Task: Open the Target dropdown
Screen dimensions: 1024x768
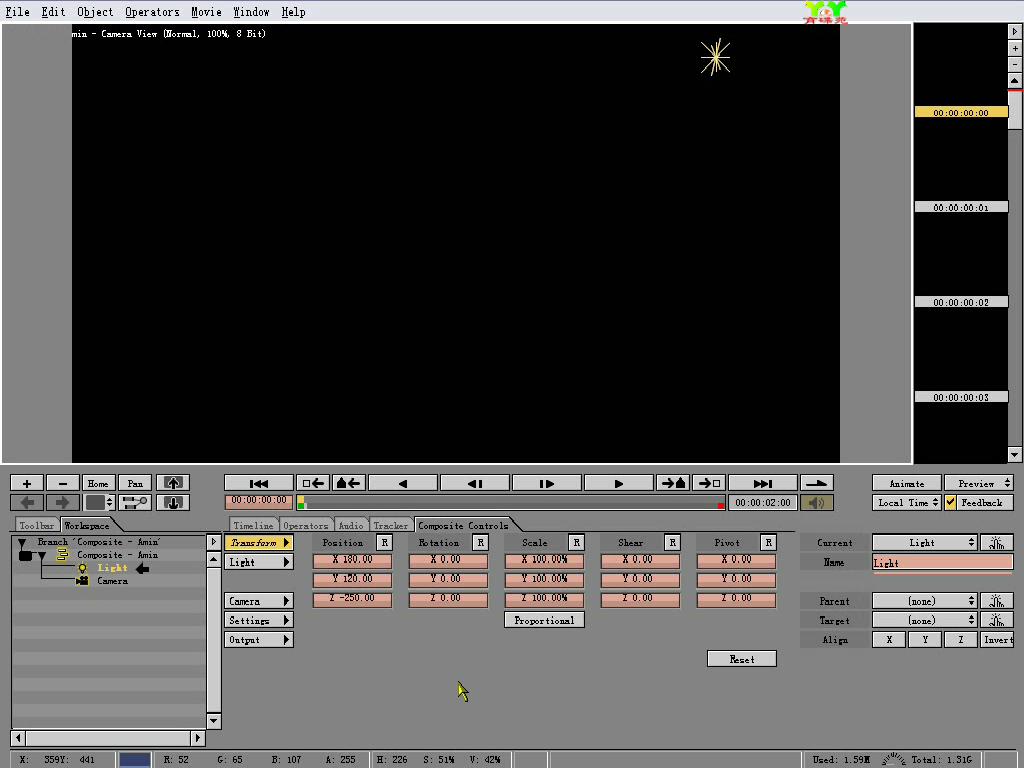Action: (x=925, y=620)
